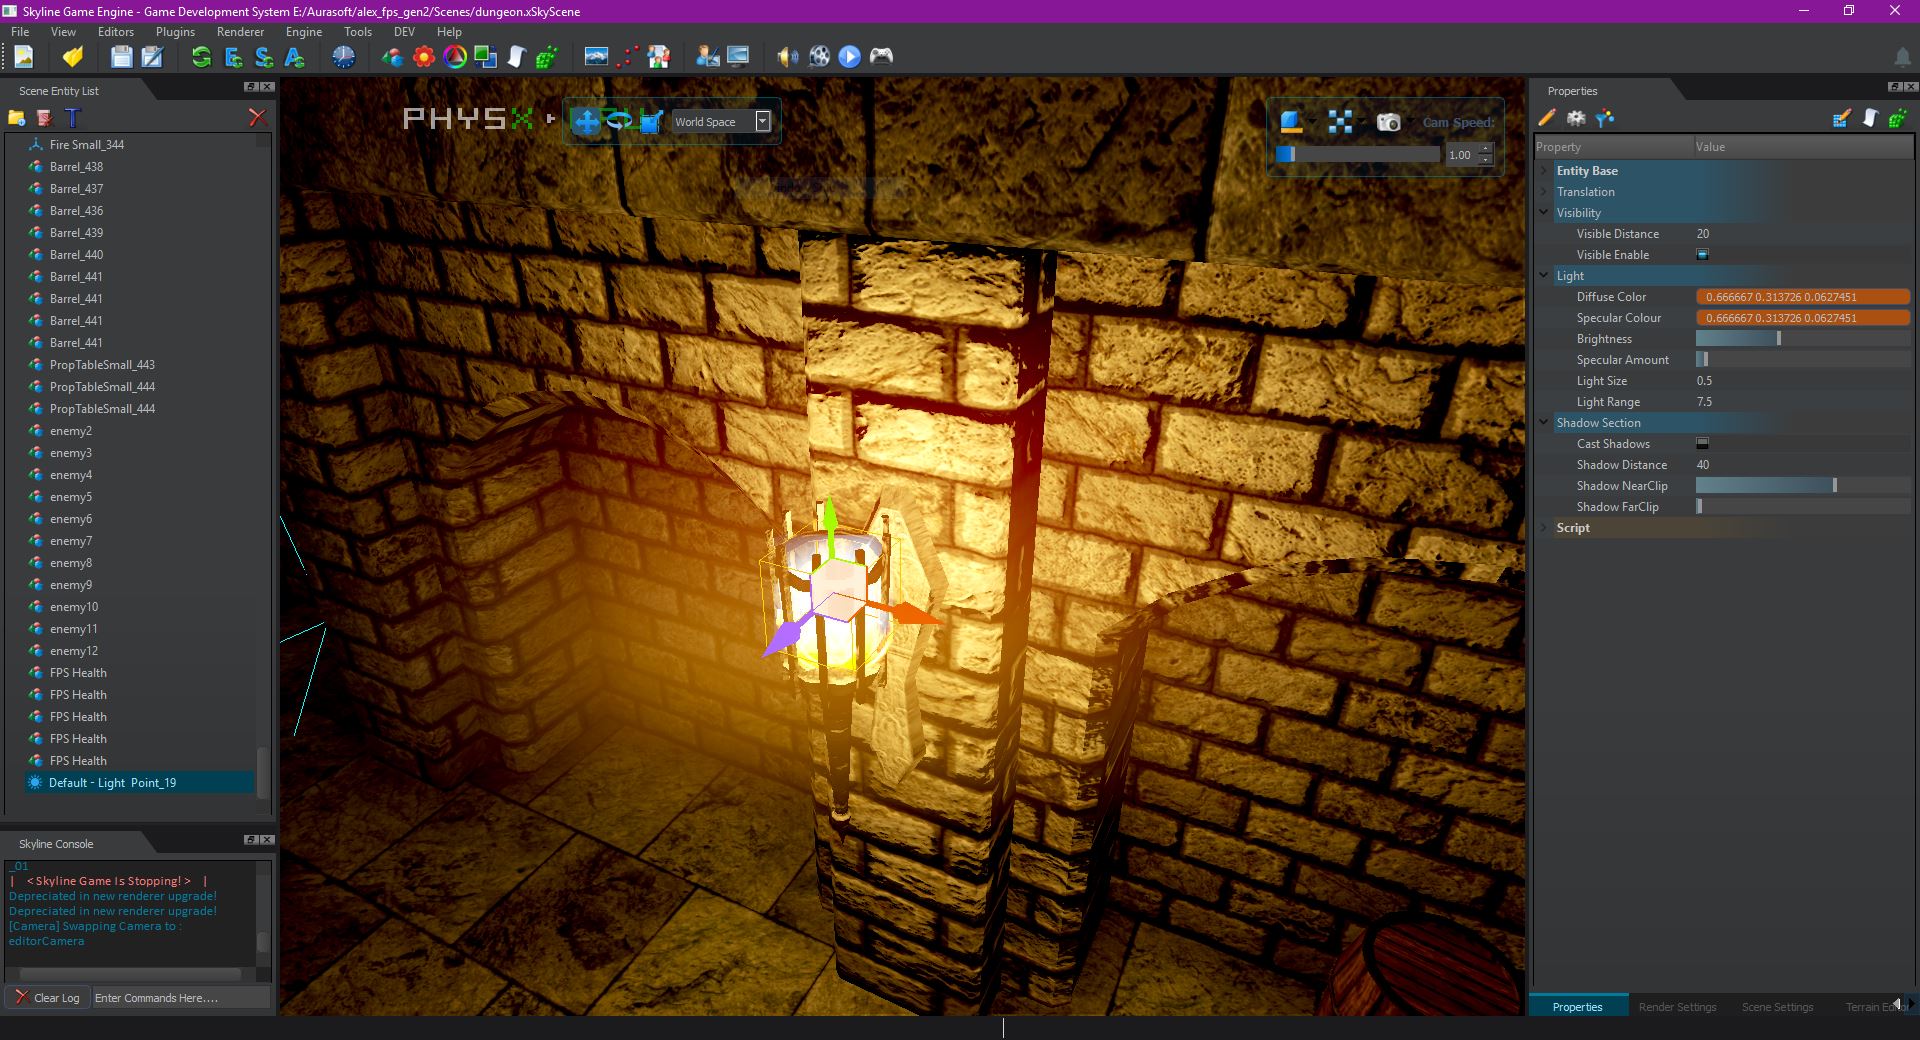Click the Clear Log button
This screenshot has height=1040, width=1920.
pos(48,998)
